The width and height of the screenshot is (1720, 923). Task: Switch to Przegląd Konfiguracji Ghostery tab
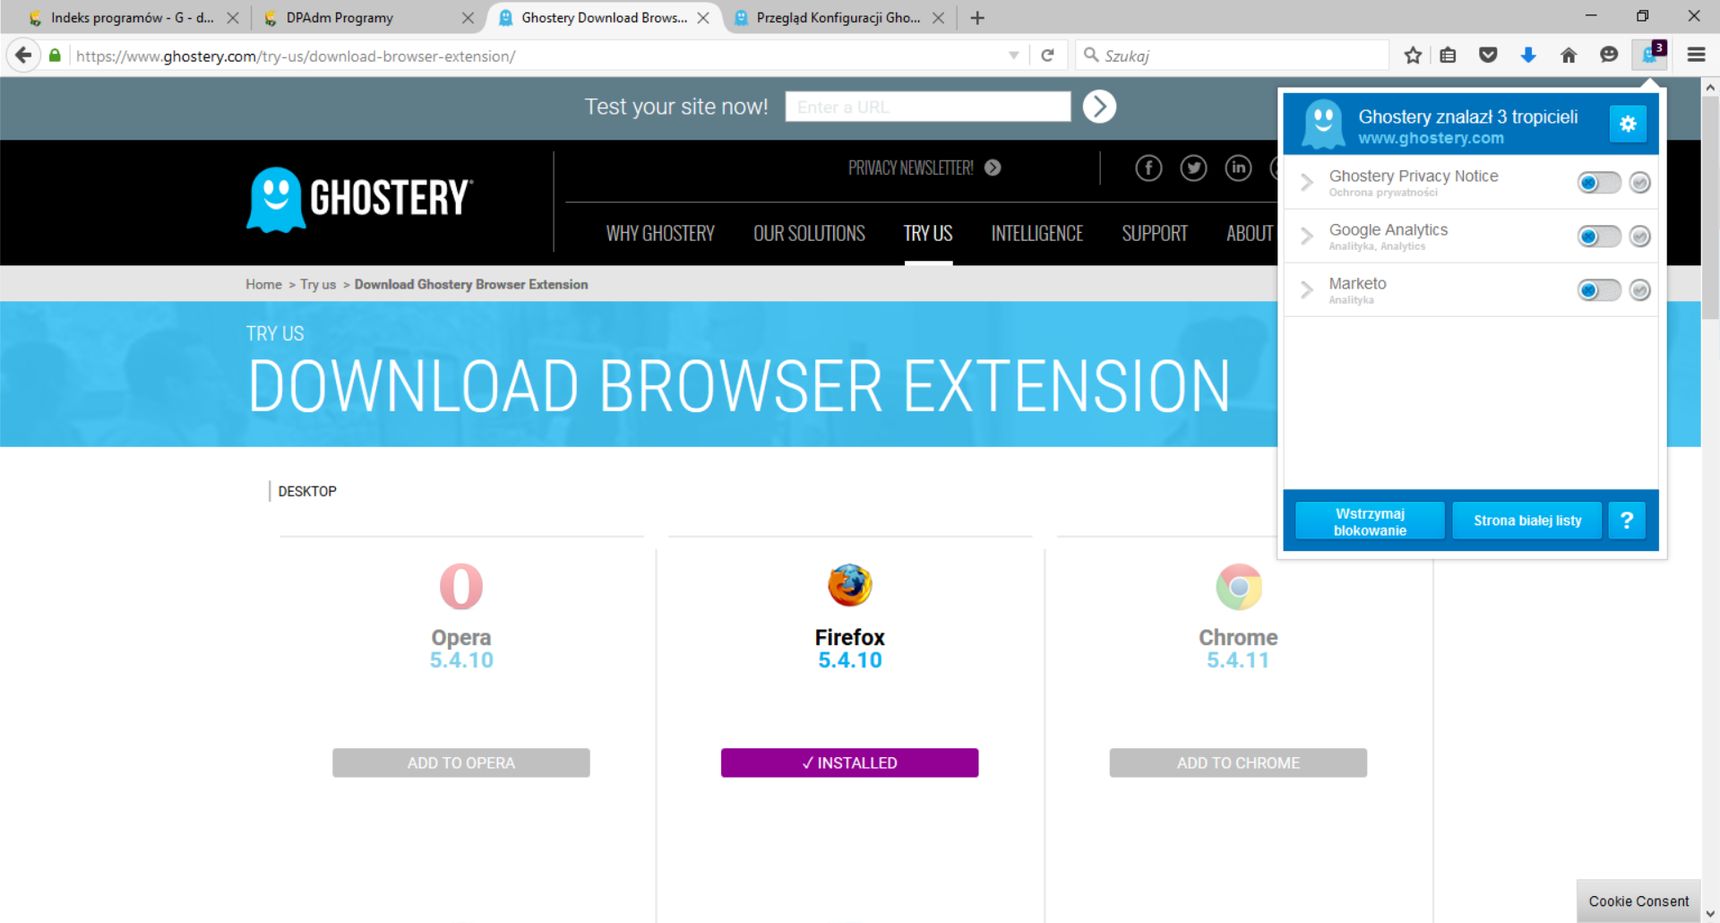(x=839, y=18)
